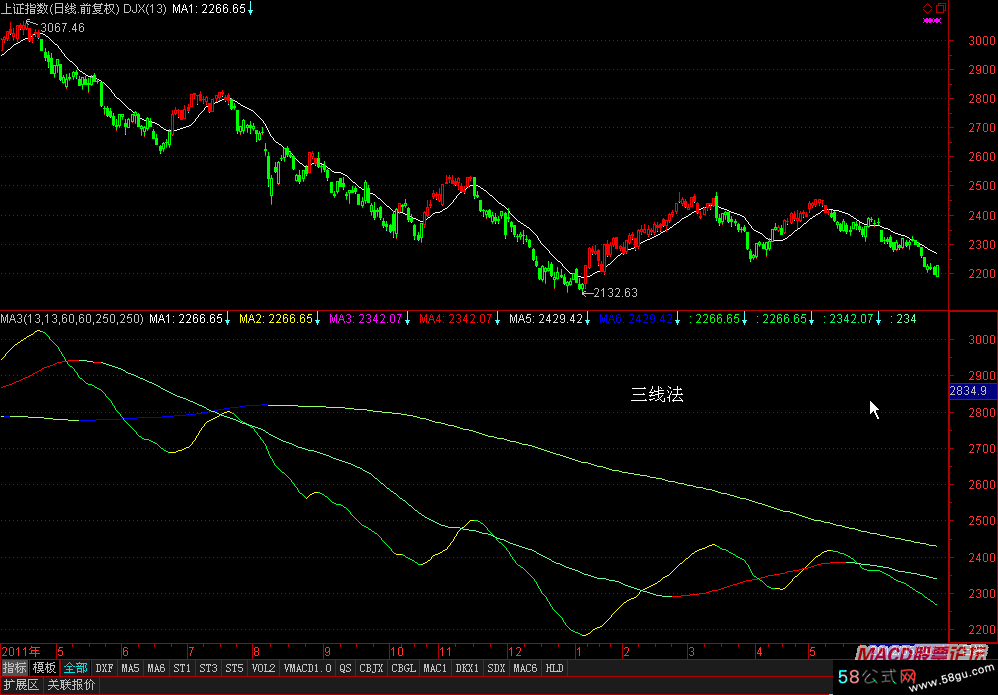Image resolution: width=998 pixels, height=695 pixels.
Task: Click the blue 2834.9 price axis label
Action: coord(968,391)
